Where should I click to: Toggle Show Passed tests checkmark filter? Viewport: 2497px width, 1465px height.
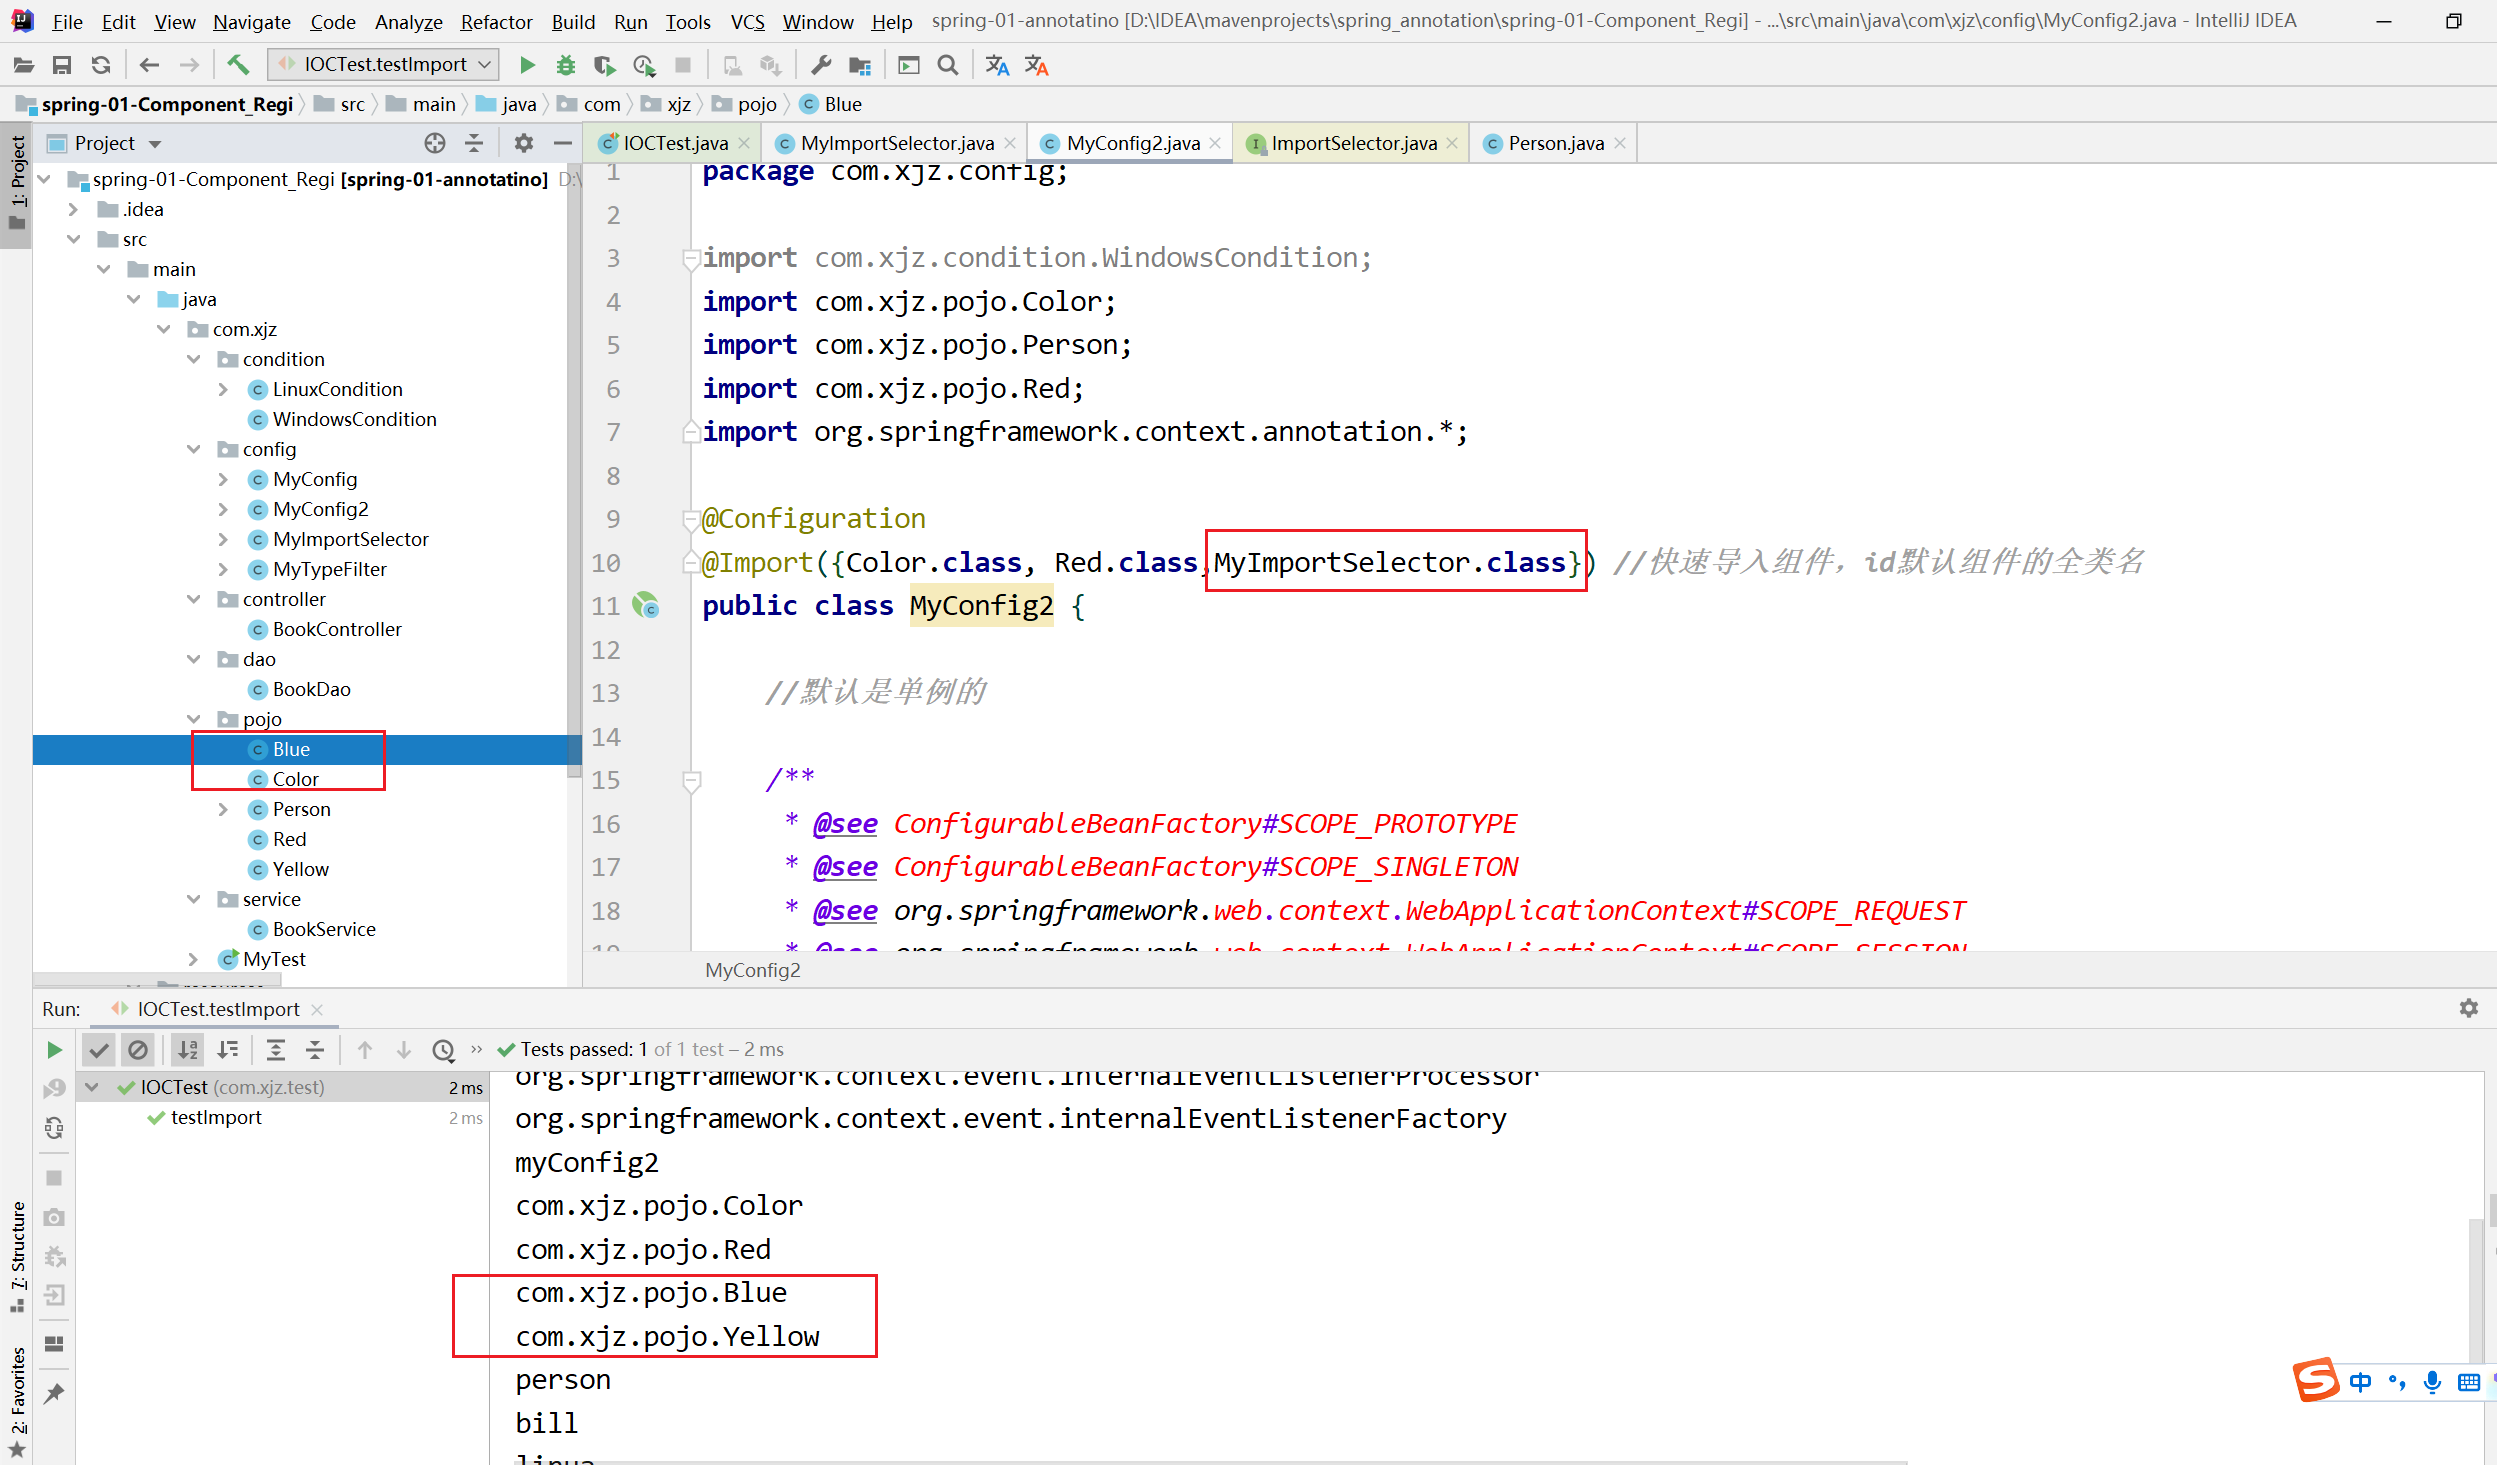click(x=98, y=1050)
